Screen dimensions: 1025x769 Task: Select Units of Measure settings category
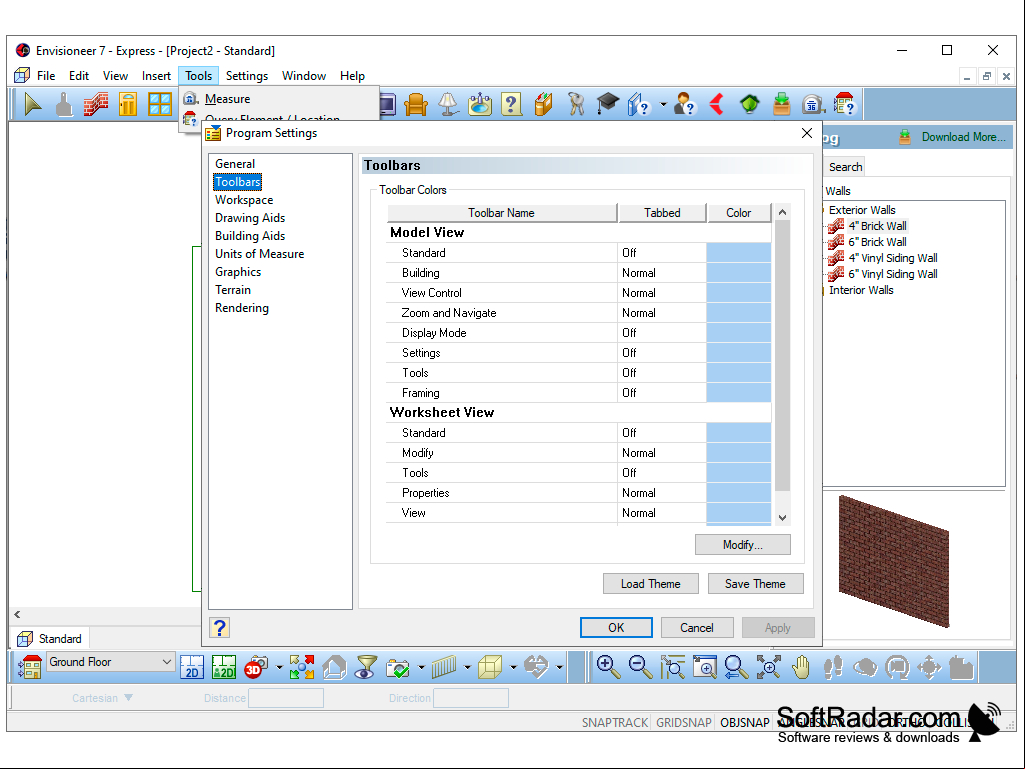coord(260,254)
